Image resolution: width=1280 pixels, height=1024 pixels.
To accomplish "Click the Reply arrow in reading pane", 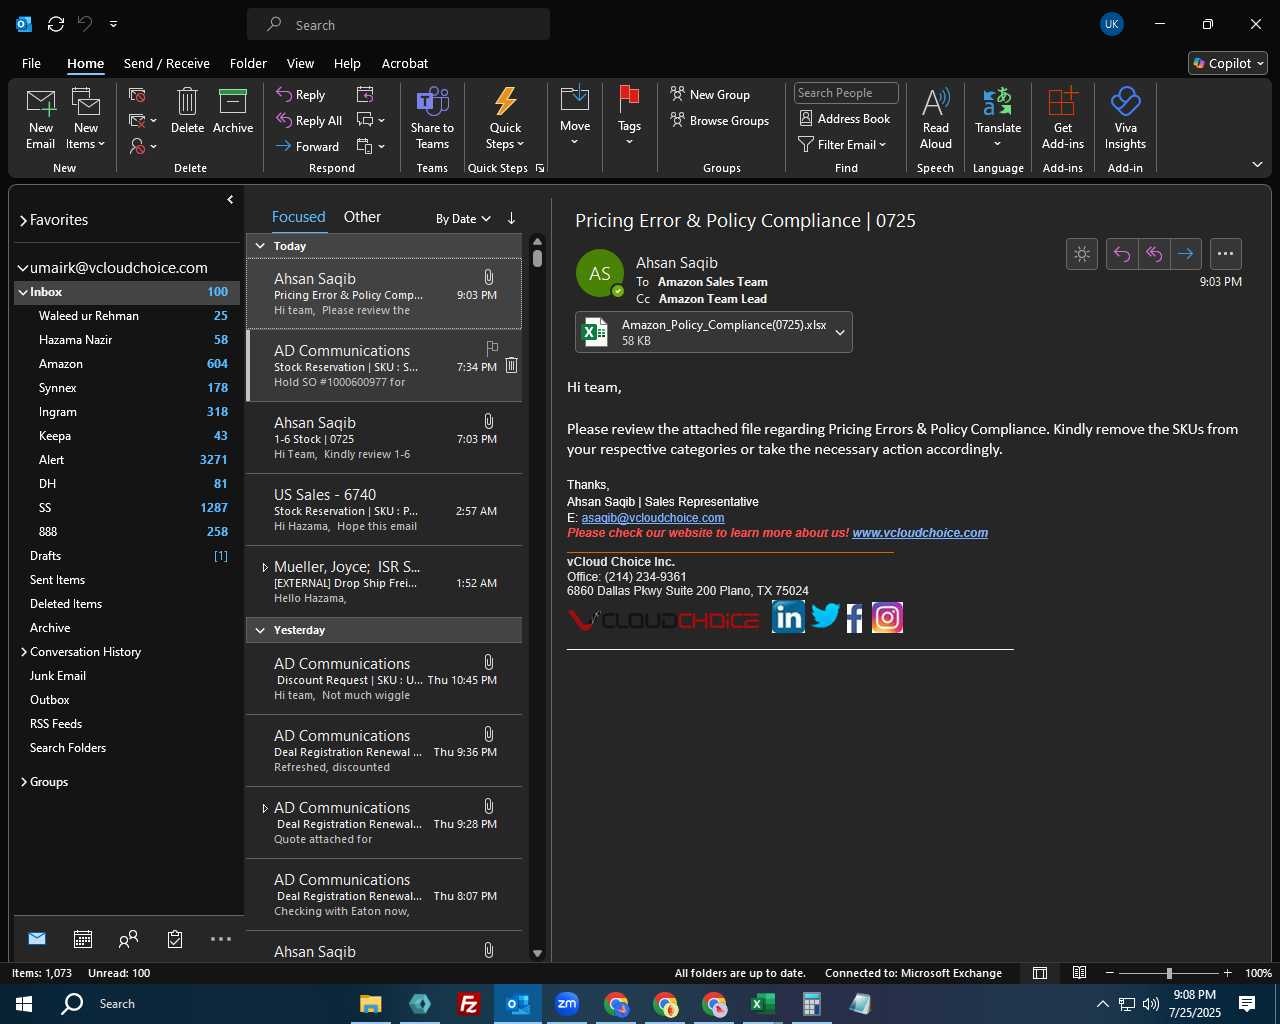I will 1122,254.
